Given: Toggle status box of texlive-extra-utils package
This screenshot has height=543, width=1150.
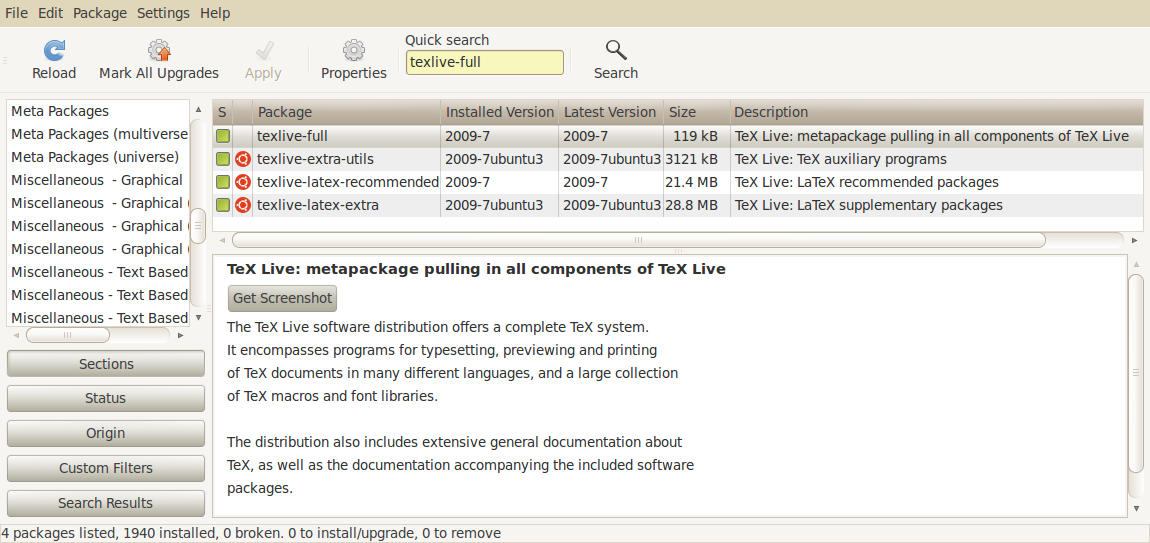Looking at the screenshot, I should click(223, 159).
